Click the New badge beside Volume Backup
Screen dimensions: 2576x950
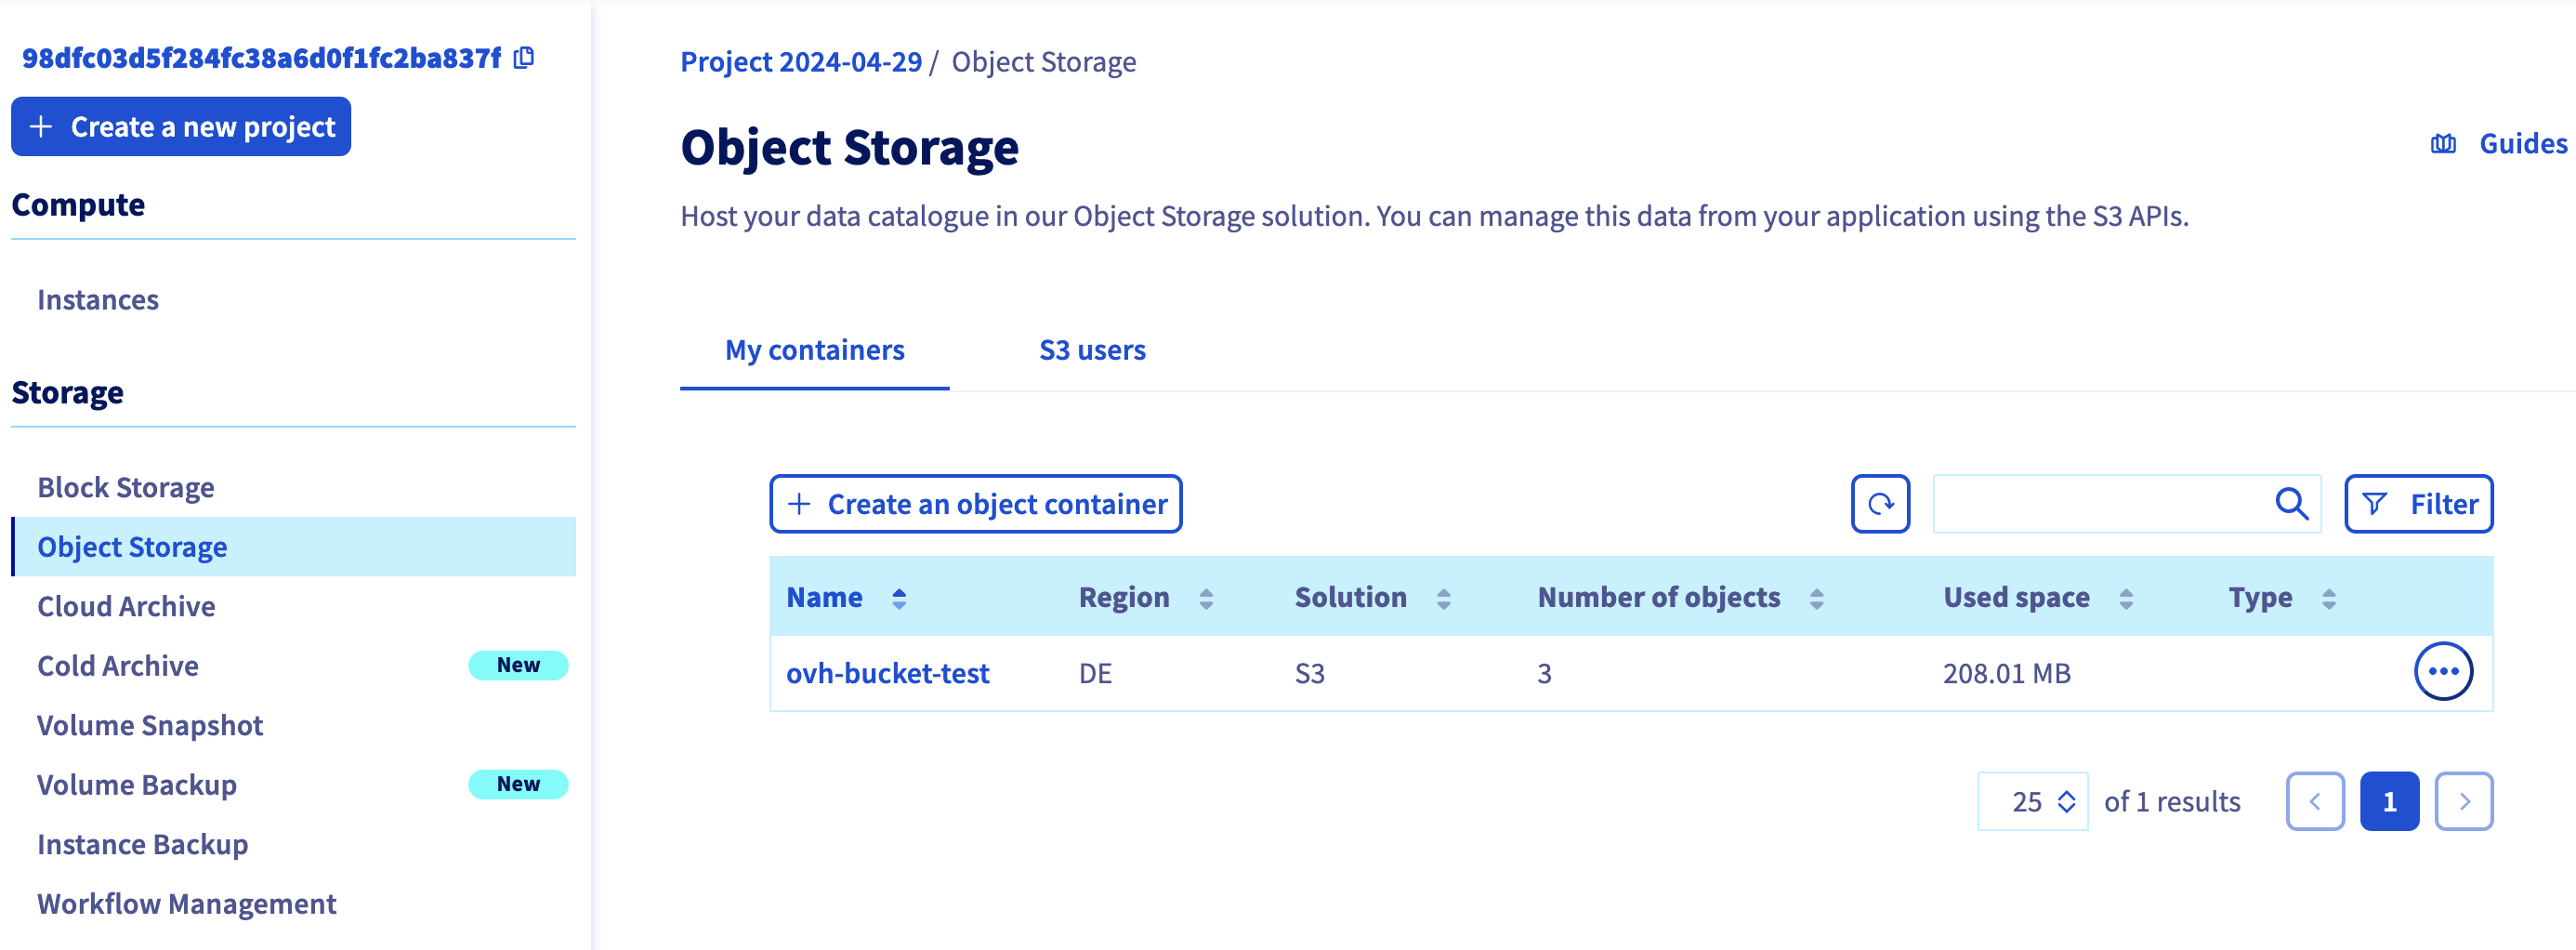pyautogui.click(x=518, y=784)
